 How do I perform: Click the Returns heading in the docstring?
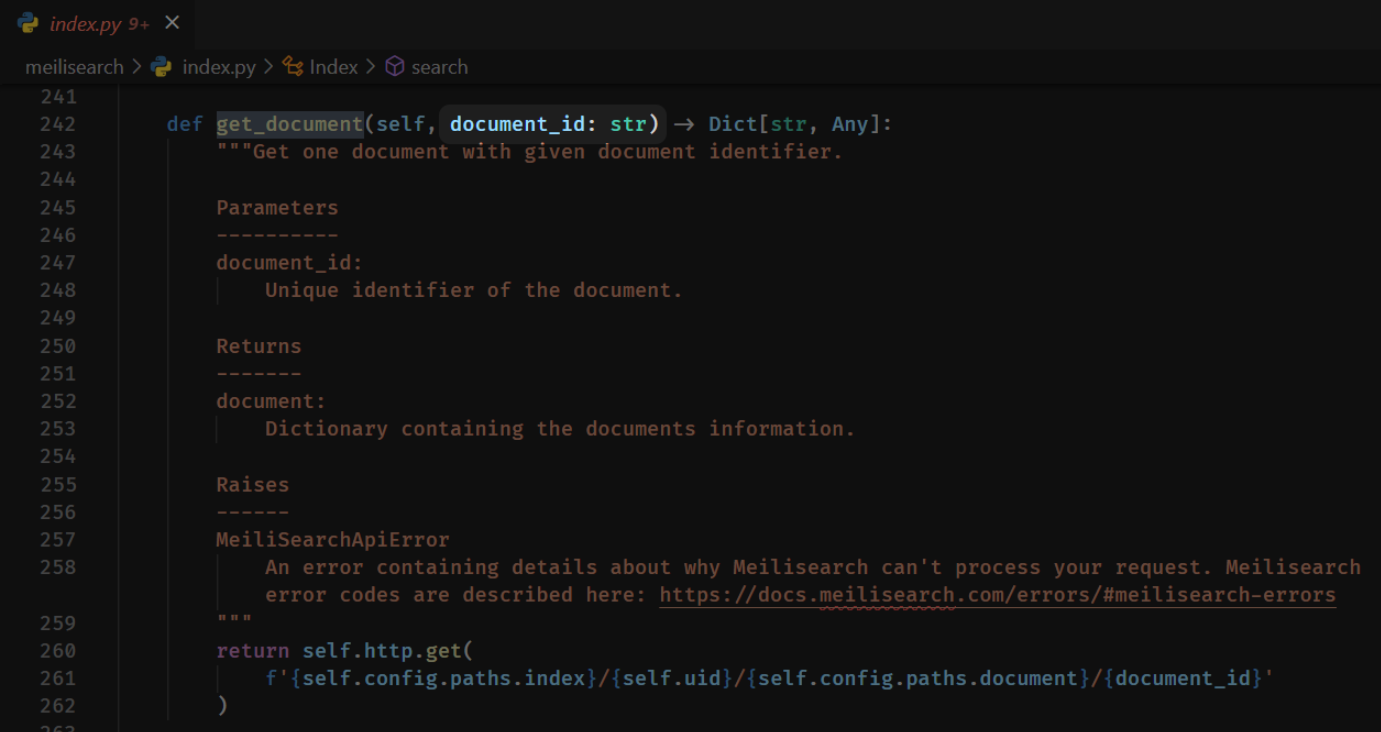tap(258, 346)
